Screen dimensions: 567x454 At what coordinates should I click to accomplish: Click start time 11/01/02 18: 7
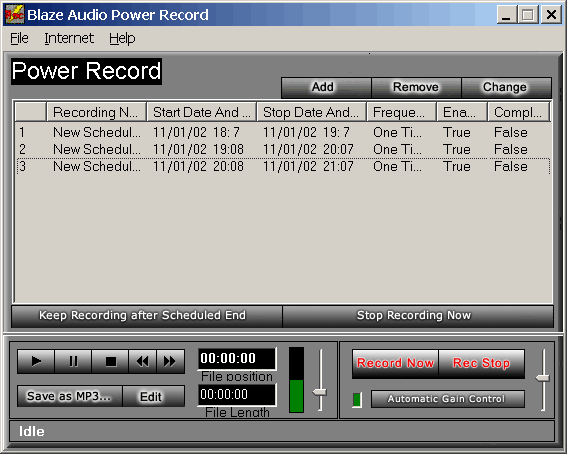(x=196, y=132)
